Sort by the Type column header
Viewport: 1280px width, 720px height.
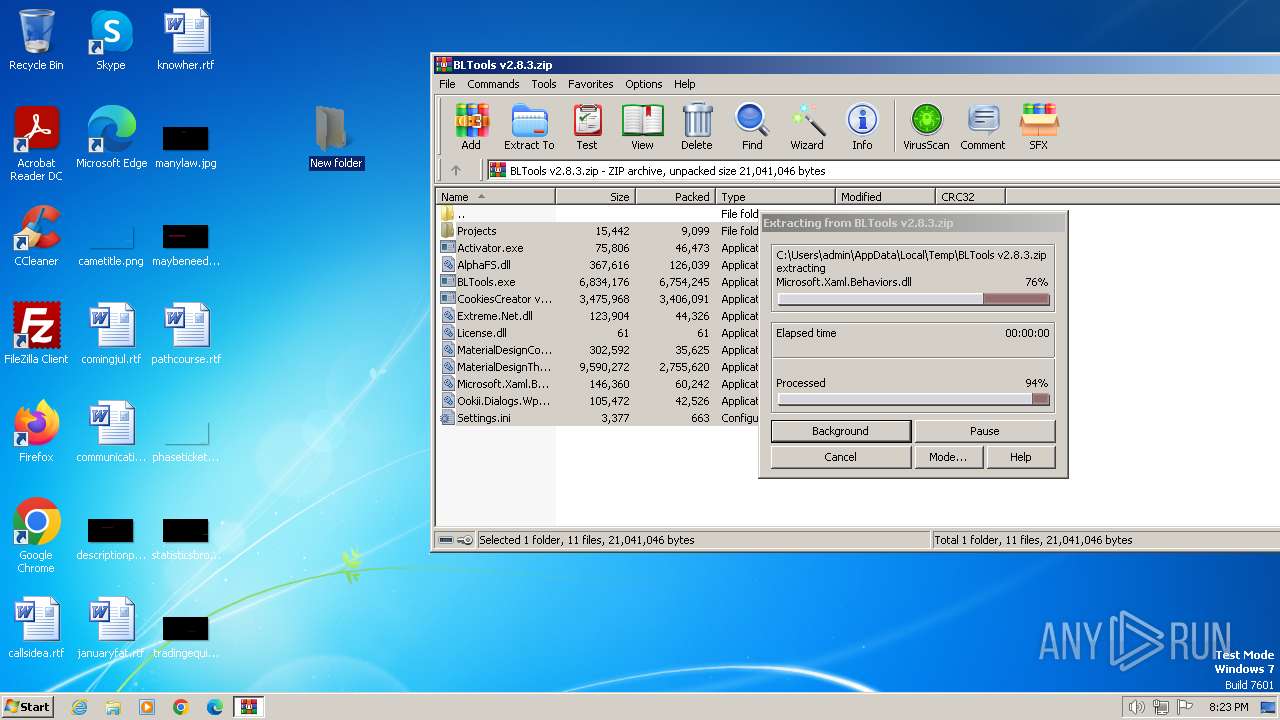point(776,197)
